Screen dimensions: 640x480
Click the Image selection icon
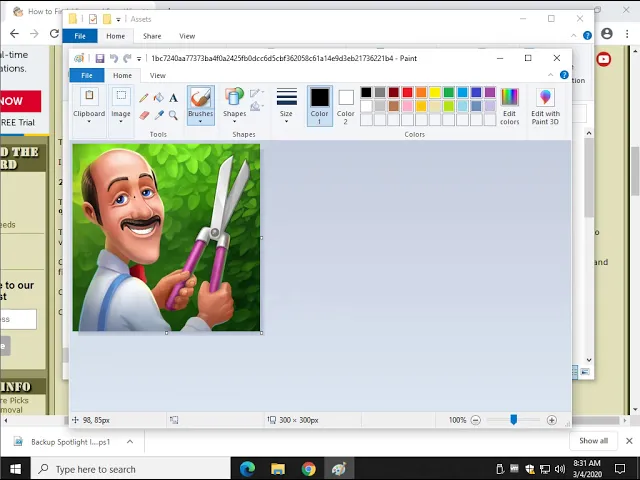coord(121,96)
